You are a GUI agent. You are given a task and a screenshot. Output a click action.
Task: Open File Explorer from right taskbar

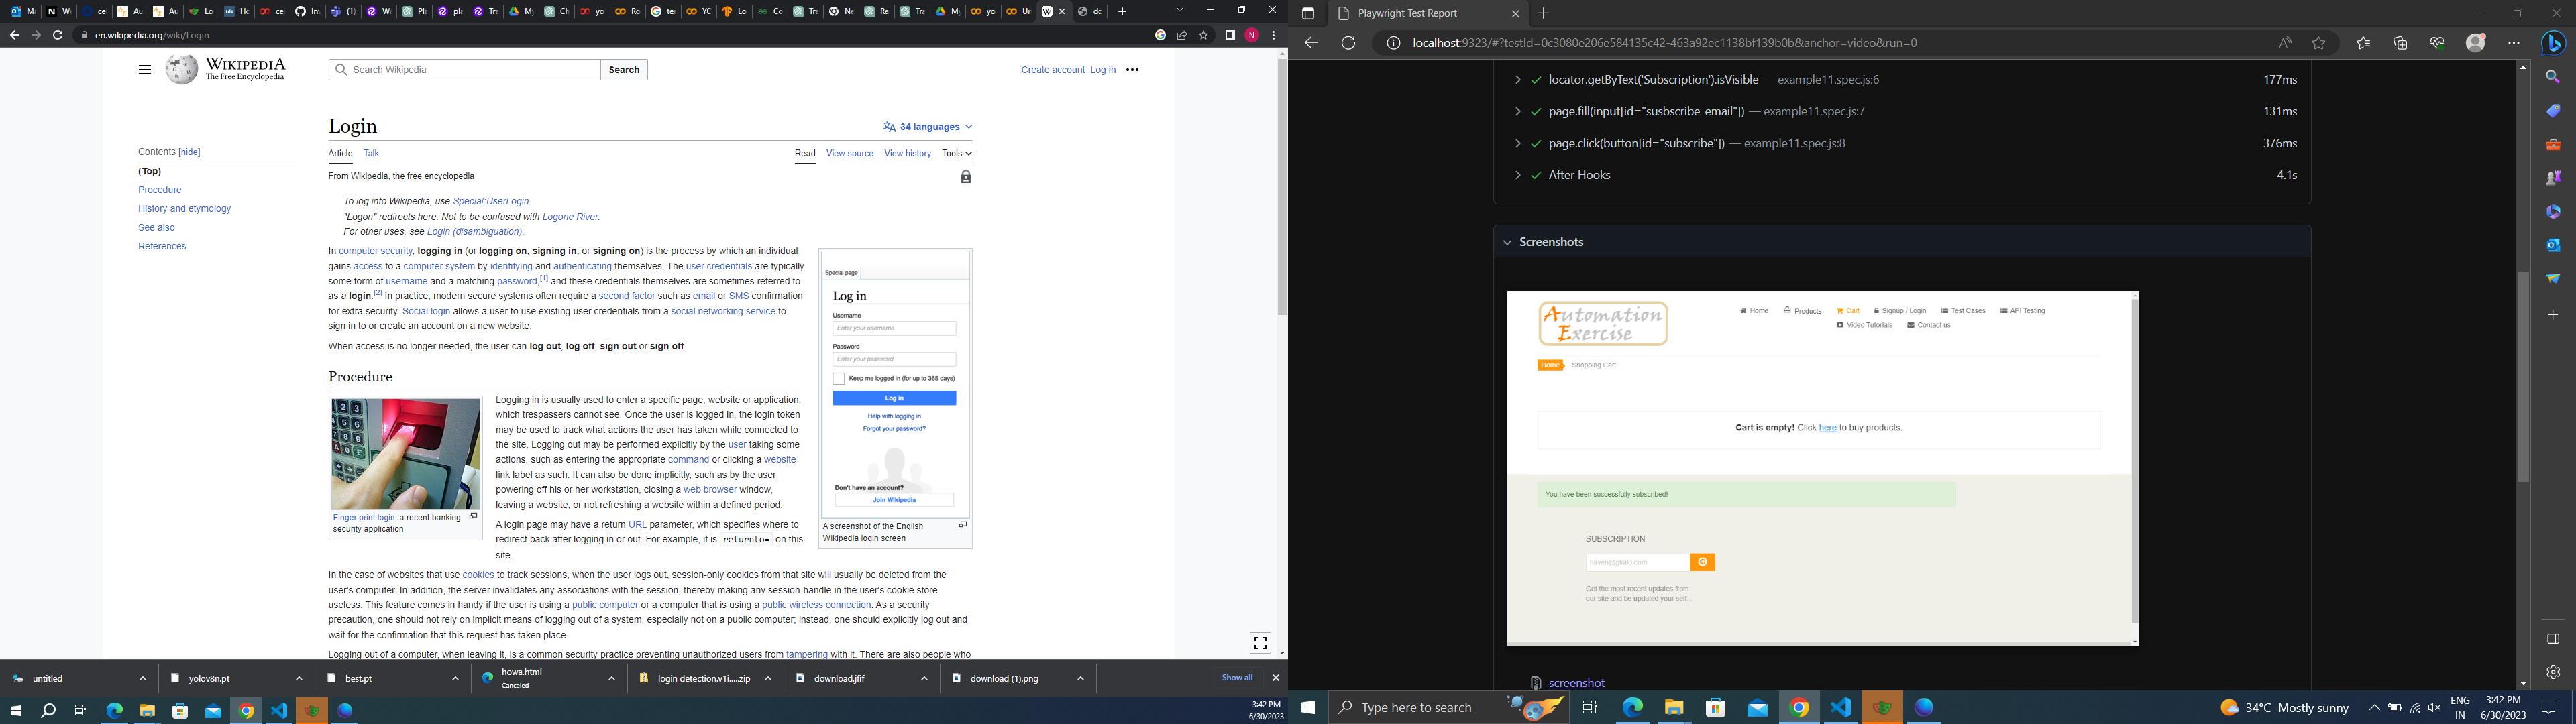pos(1674,708)
